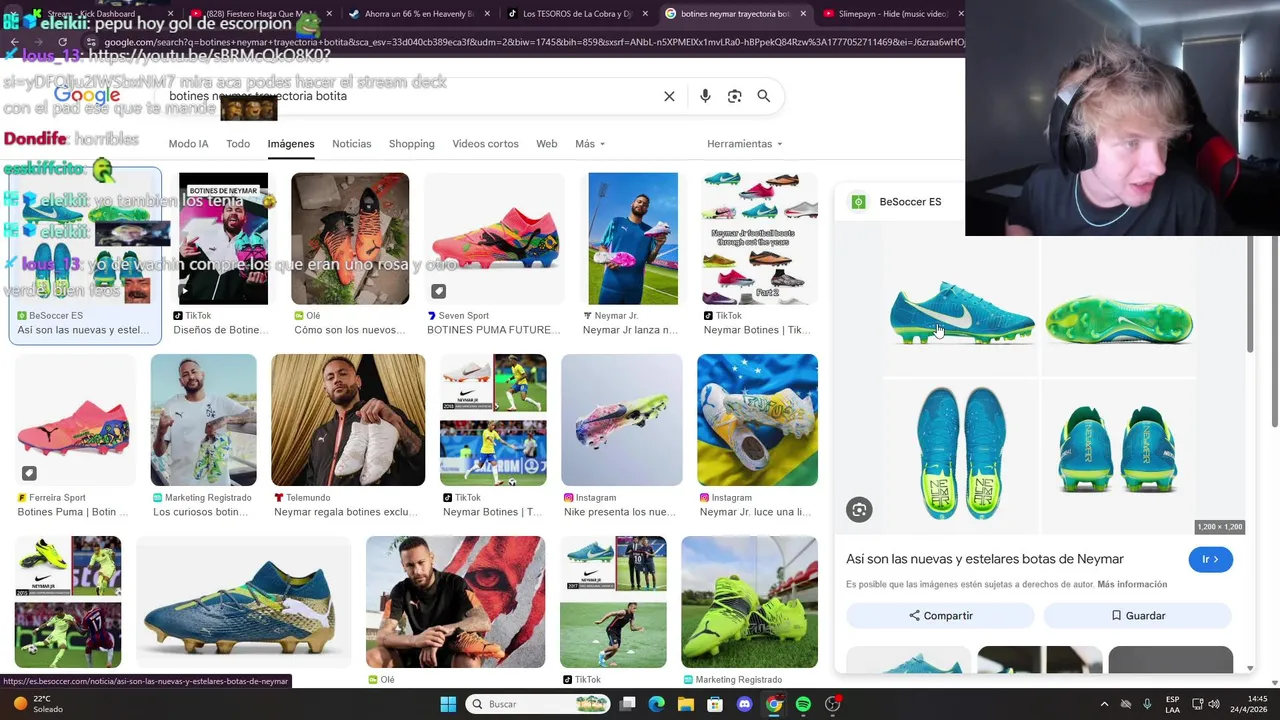This screenshot has width=1280, height=720.
Task: Open TikTok Diseños de Botines thumbnail
Action: click(223, 239)
